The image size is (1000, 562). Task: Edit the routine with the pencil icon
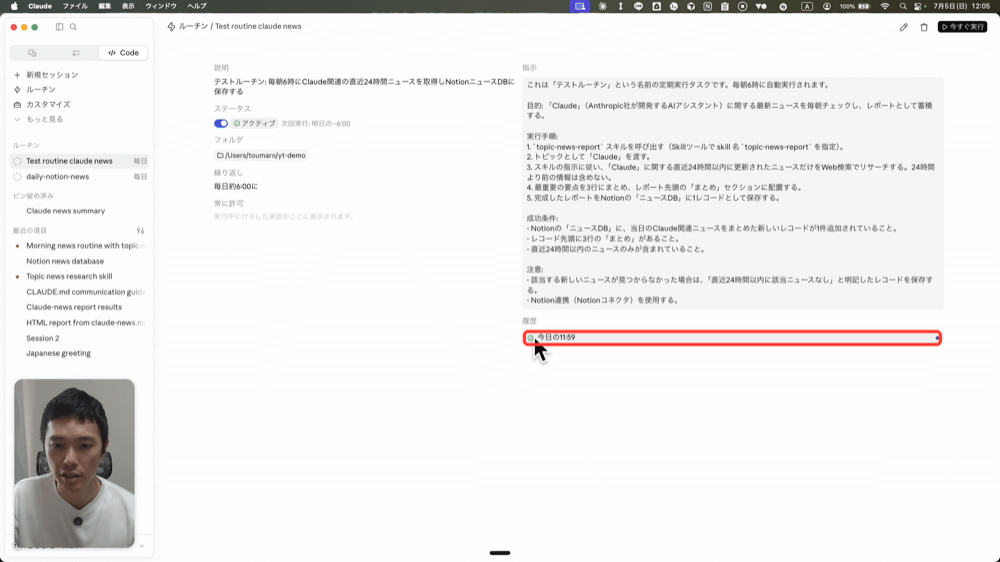click(x=904, y=27)
